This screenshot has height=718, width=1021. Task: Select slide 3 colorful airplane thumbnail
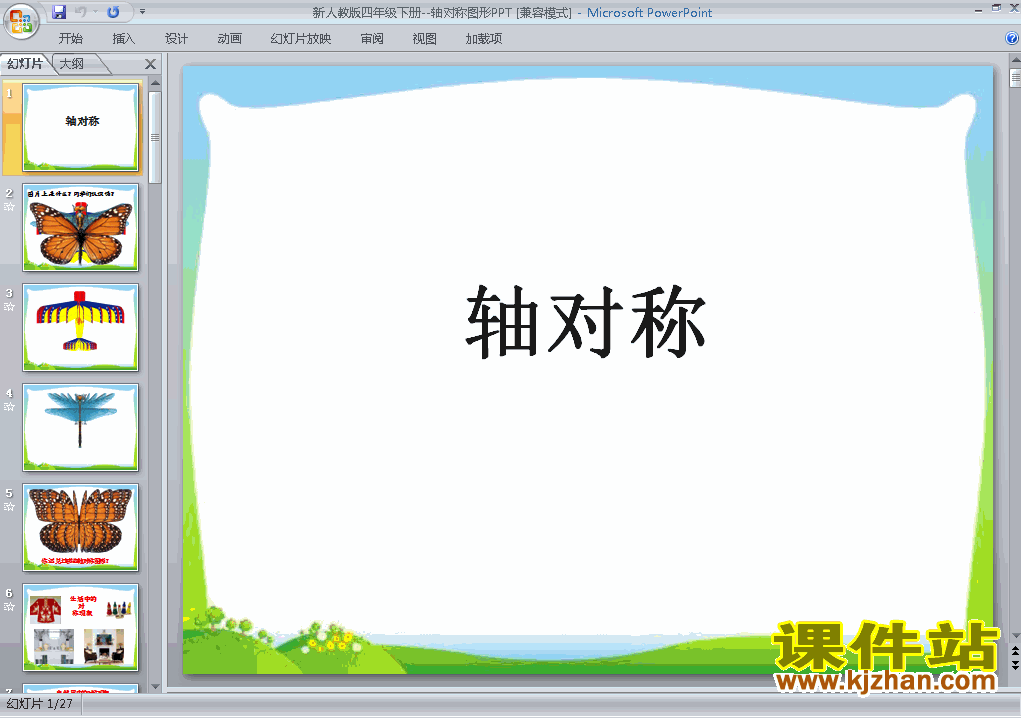tap(81, 327)
